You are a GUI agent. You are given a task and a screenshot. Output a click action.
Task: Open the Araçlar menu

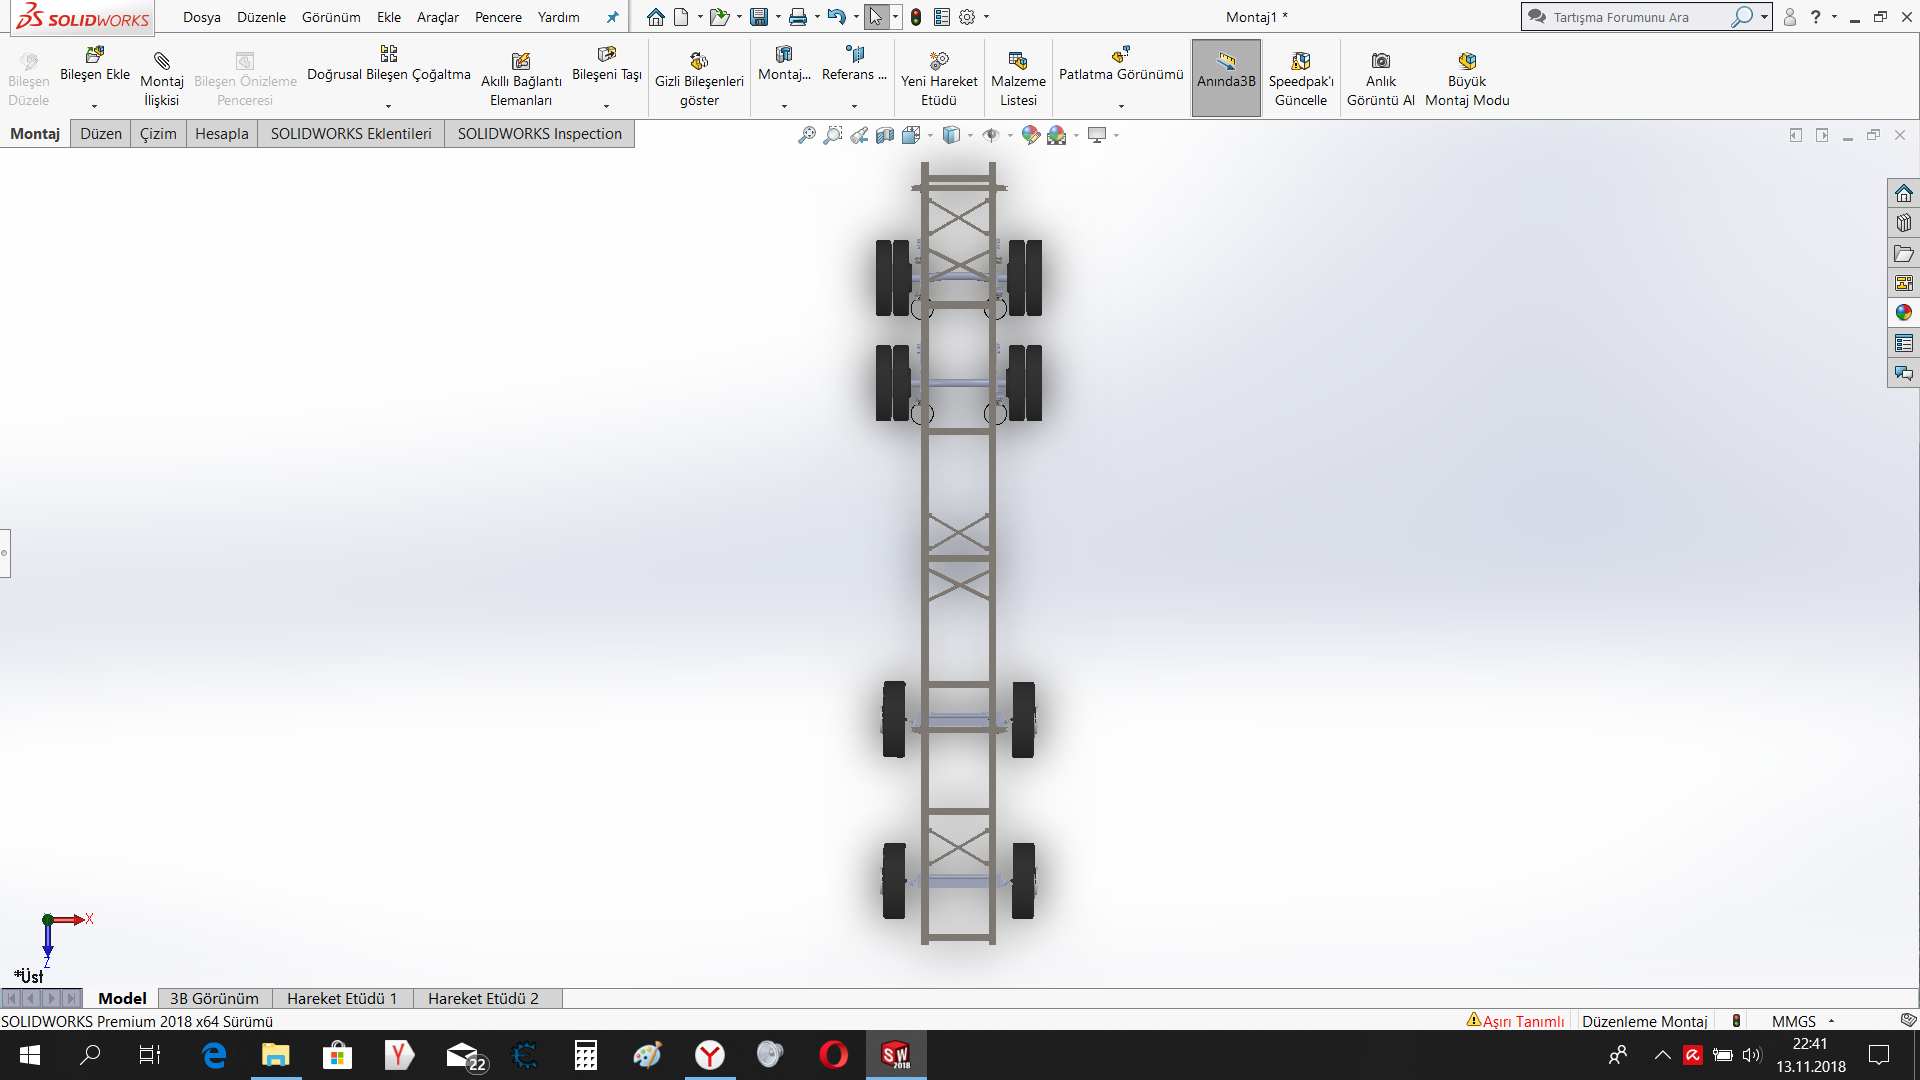point(438,17)
